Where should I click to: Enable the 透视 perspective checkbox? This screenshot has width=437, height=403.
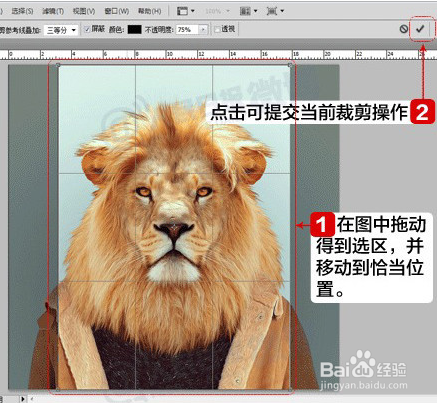click(217, 30)
